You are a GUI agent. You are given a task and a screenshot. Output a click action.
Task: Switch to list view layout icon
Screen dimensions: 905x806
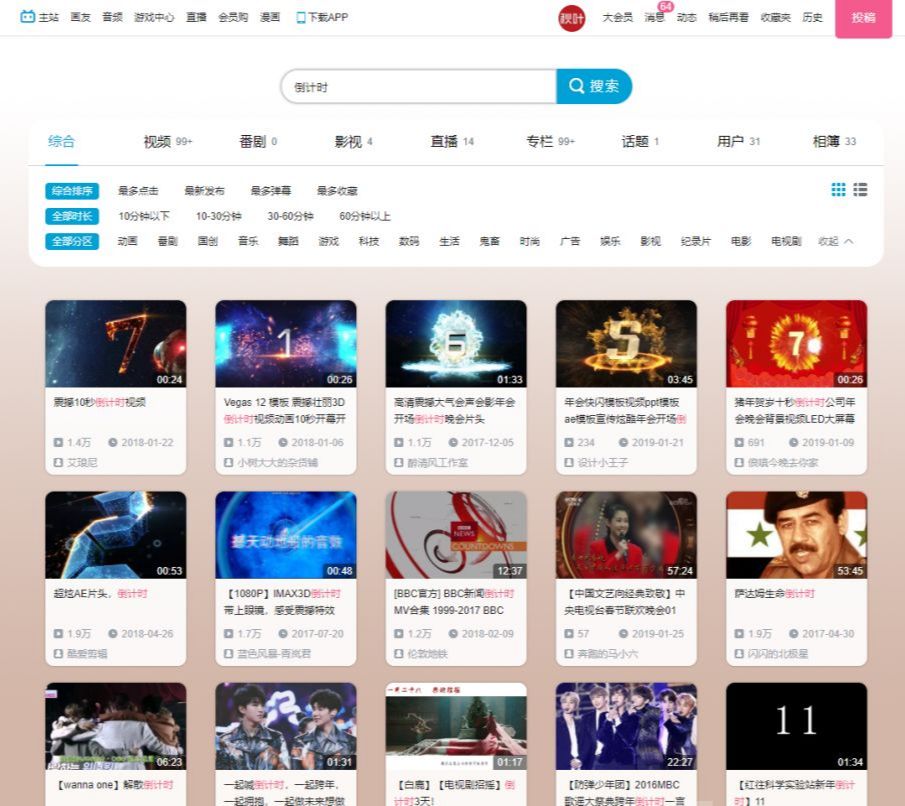click(860, 189)
